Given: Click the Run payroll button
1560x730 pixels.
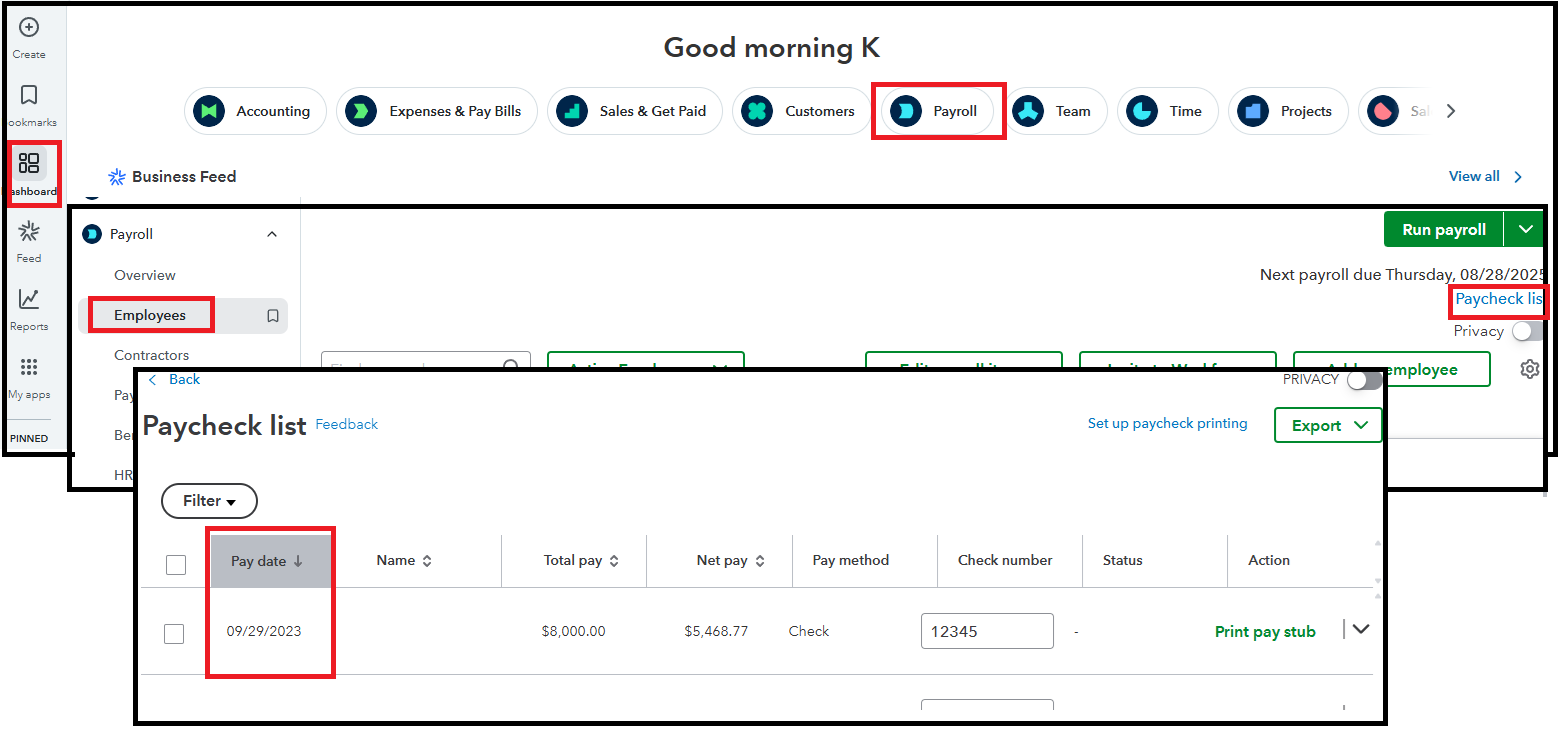Looking at the screenshot, I should point(1444,229).
